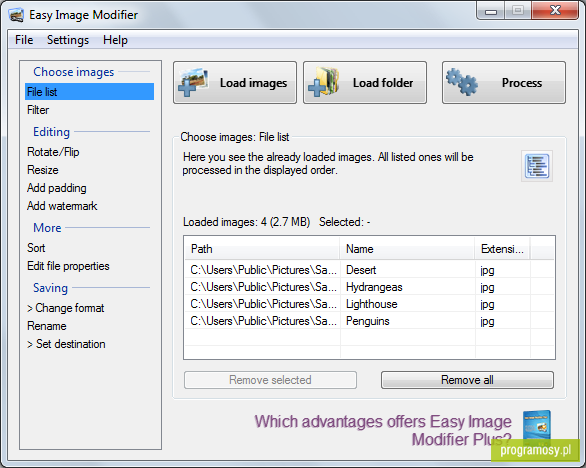Close the Easy Image Modifier window
The height and width of the screenshot is (468, 586).
pyautogui.click(x=555, y=11)
